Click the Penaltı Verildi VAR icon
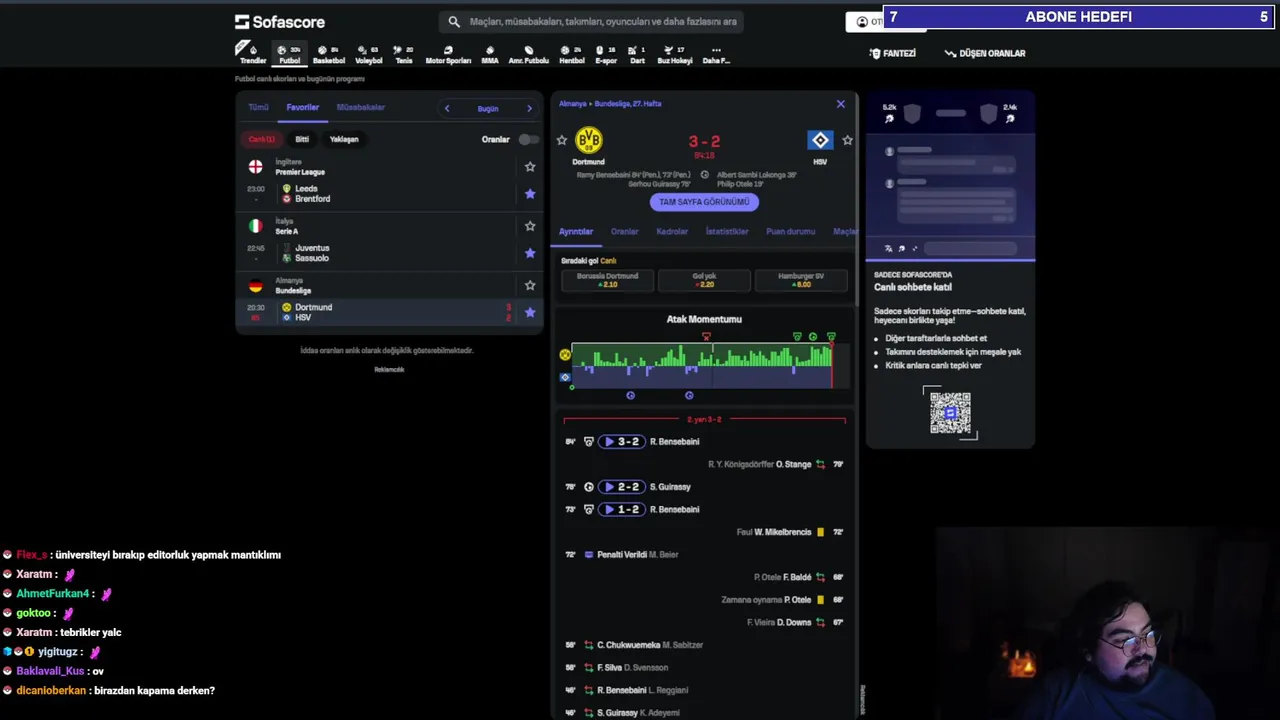Viewport: 1280px width, 720px height. click(589, 555)
